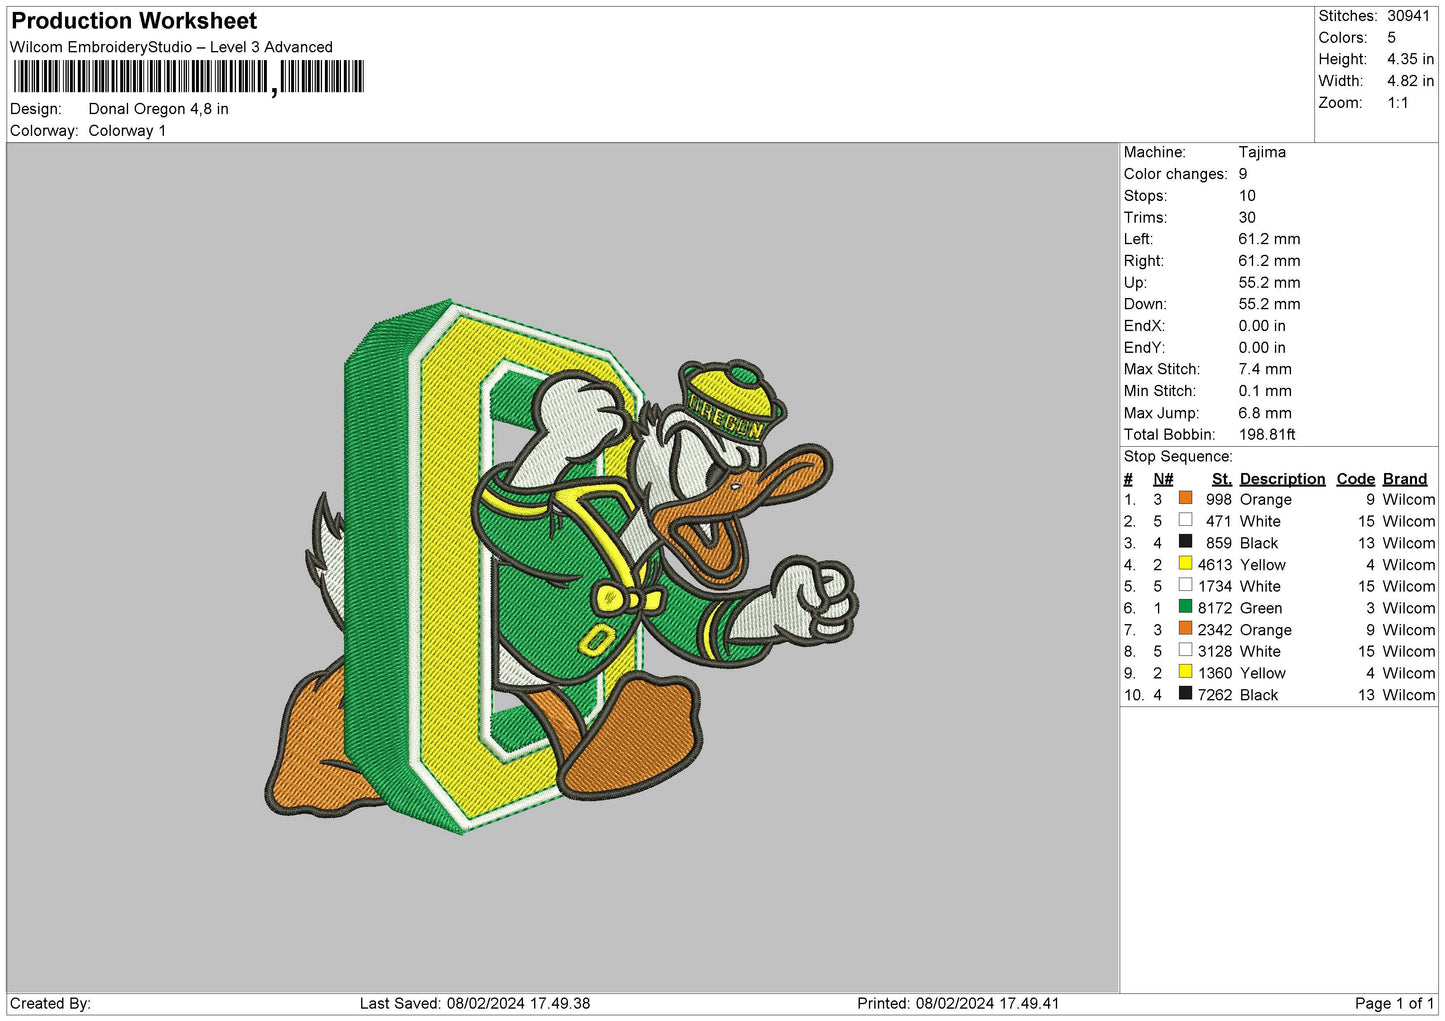The image size is (1445, 1021).
Task: Select max stitch value '7.4 mm'
Action: coord(1265,369)
